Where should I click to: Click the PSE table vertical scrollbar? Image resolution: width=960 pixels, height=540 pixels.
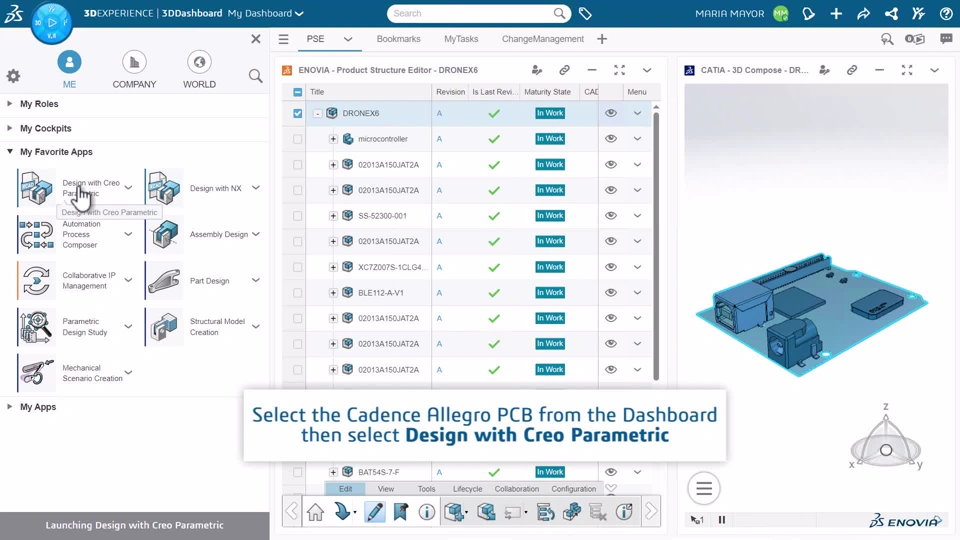pyautogui.click(x=656, y=245)
